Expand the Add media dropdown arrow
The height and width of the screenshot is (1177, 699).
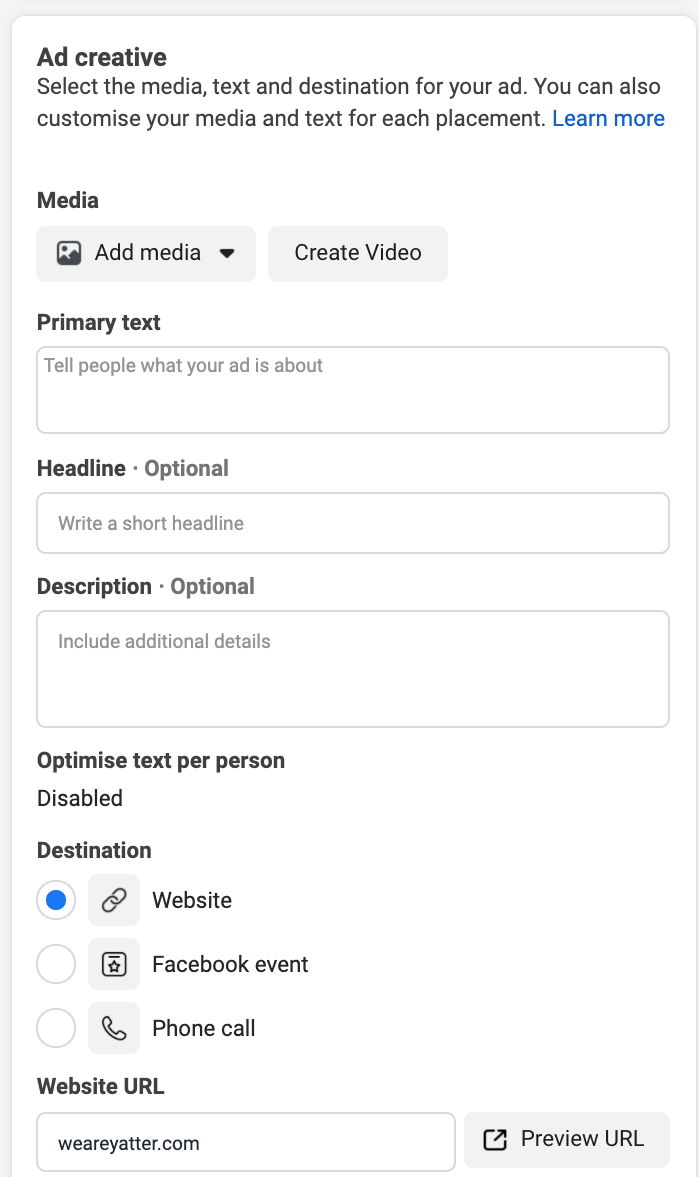(227, 254)
